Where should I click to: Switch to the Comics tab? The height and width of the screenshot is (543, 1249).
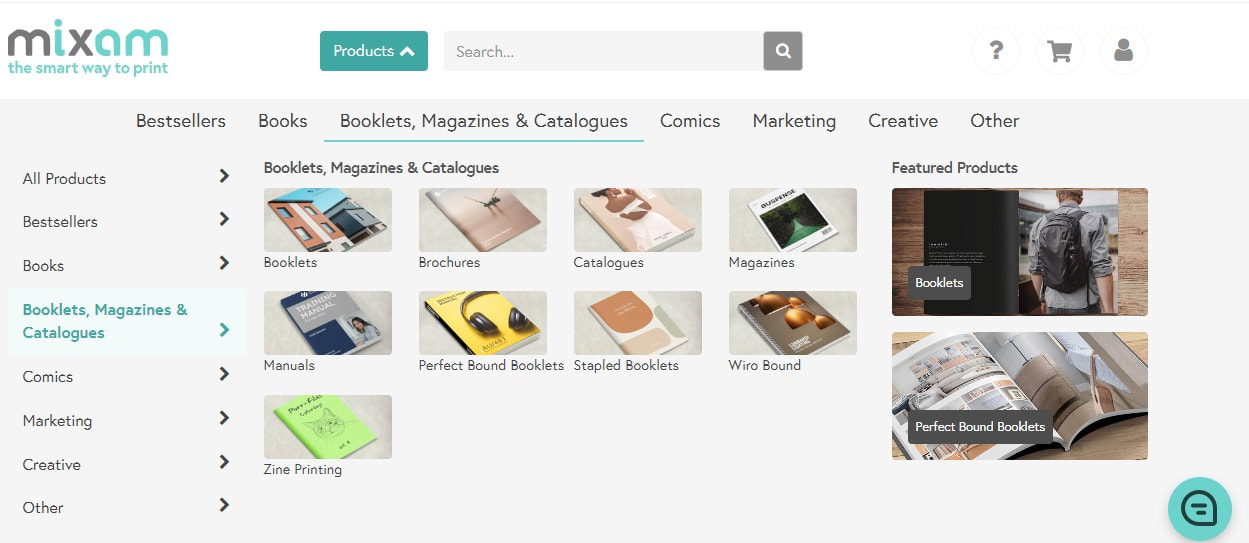pyautogui.click(x=690, y=121)
